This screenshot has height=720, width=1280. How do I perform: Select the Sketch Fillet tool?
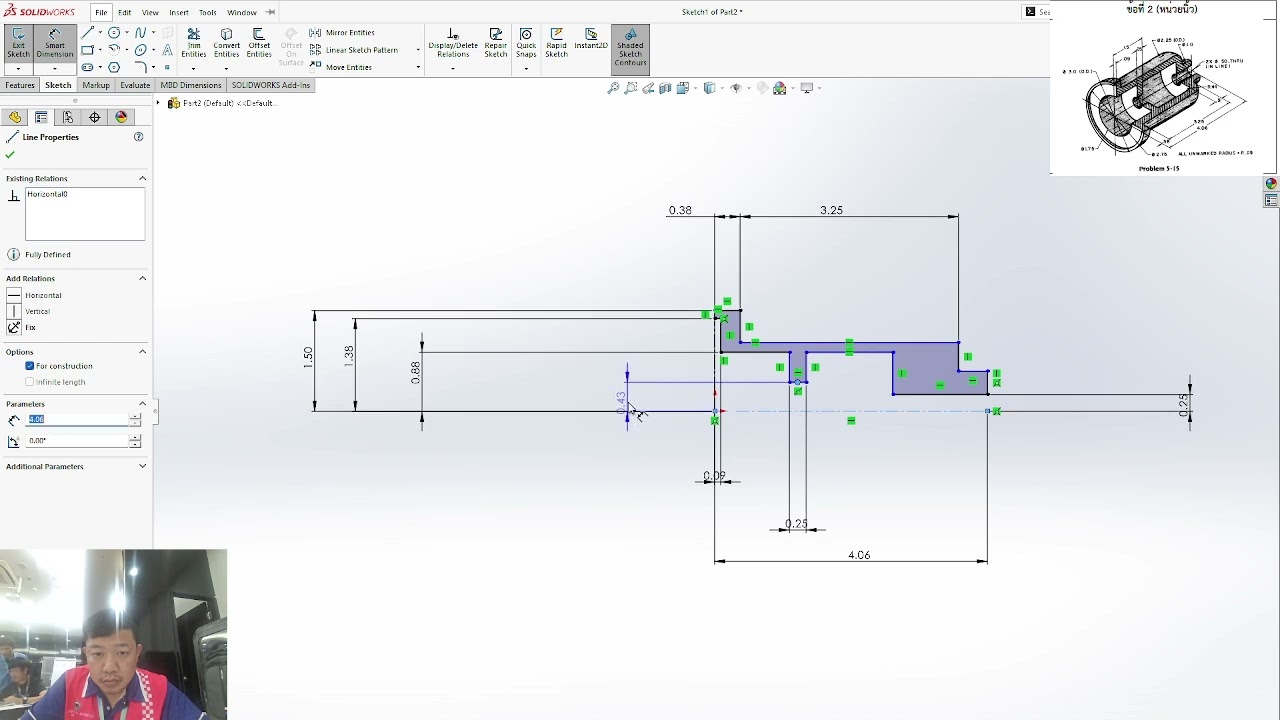(x=141, y=67)
